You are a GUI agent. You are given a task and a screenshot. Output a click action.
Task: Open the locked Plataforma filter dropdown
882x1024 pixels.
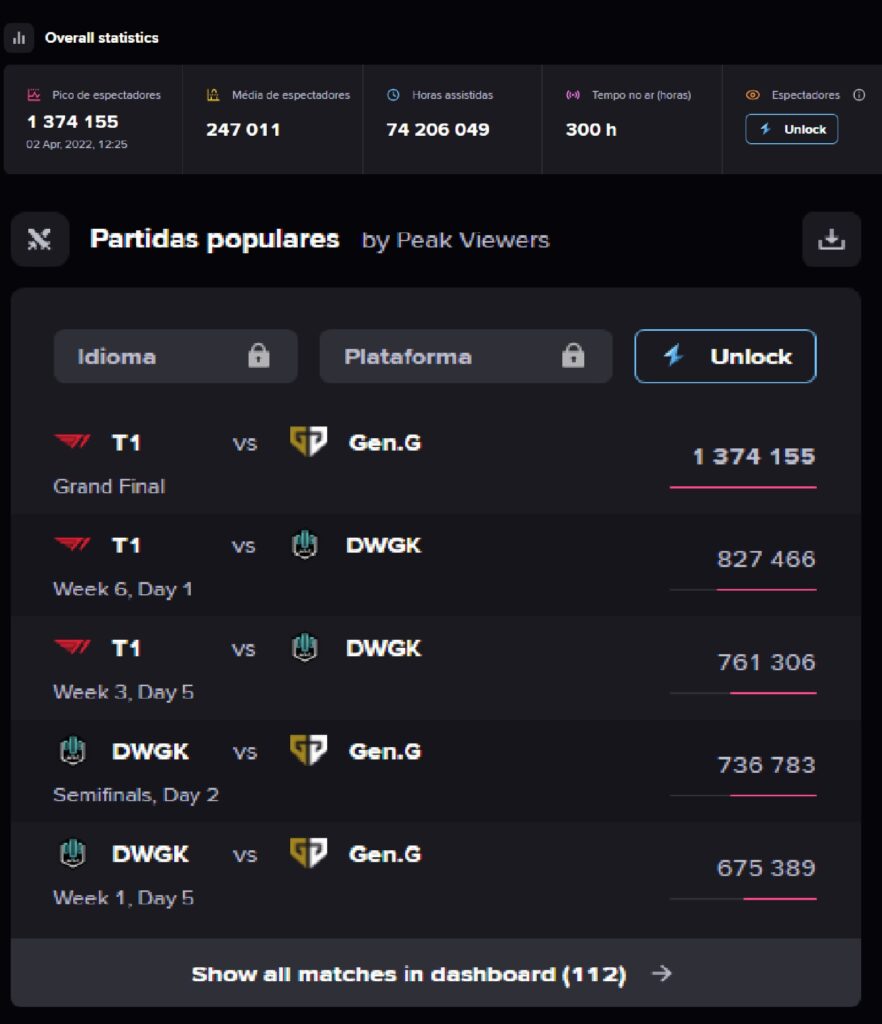465,357
